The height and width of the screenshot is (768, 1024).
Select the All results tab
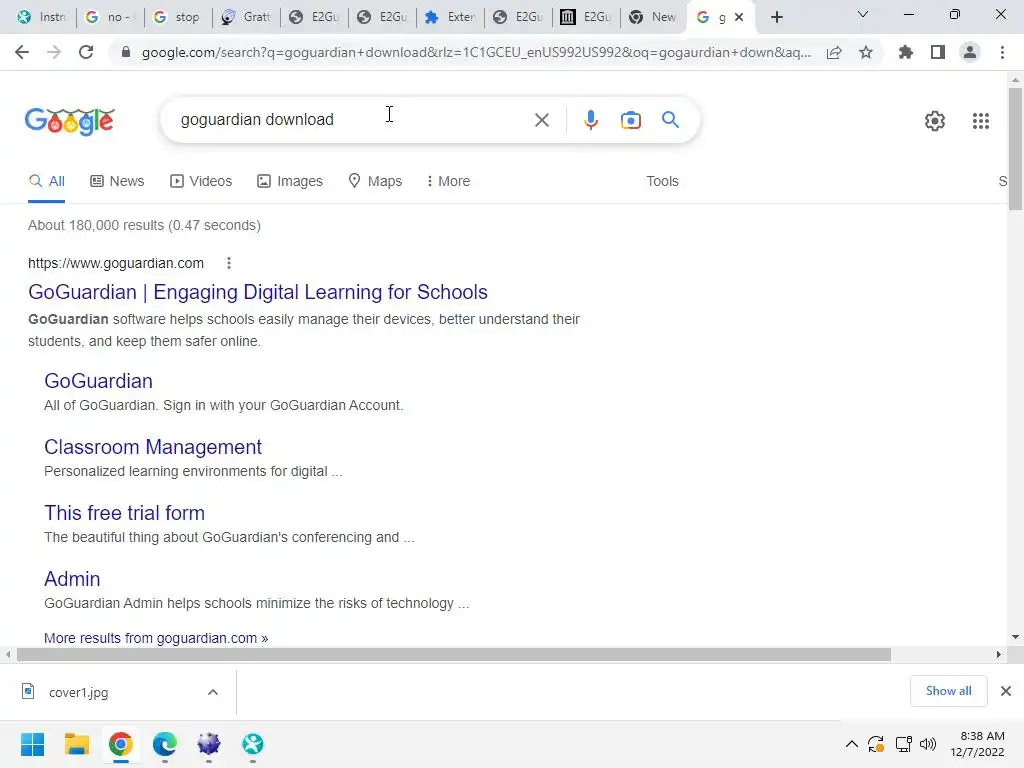click(x=46, y=181)
